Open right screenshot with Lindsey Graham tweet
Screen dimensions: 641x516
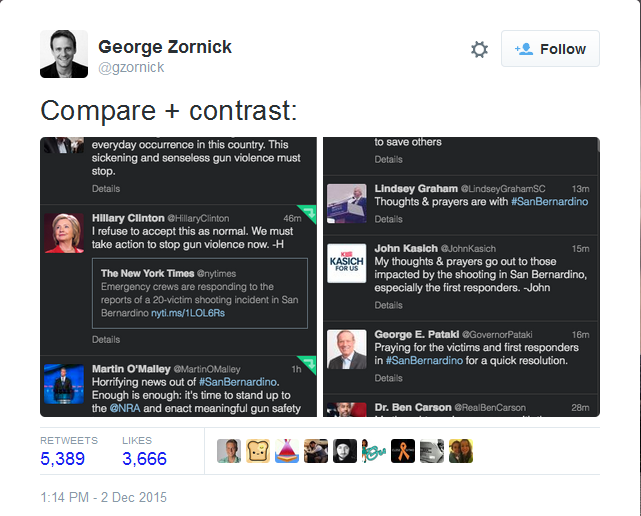pos(461,277)
